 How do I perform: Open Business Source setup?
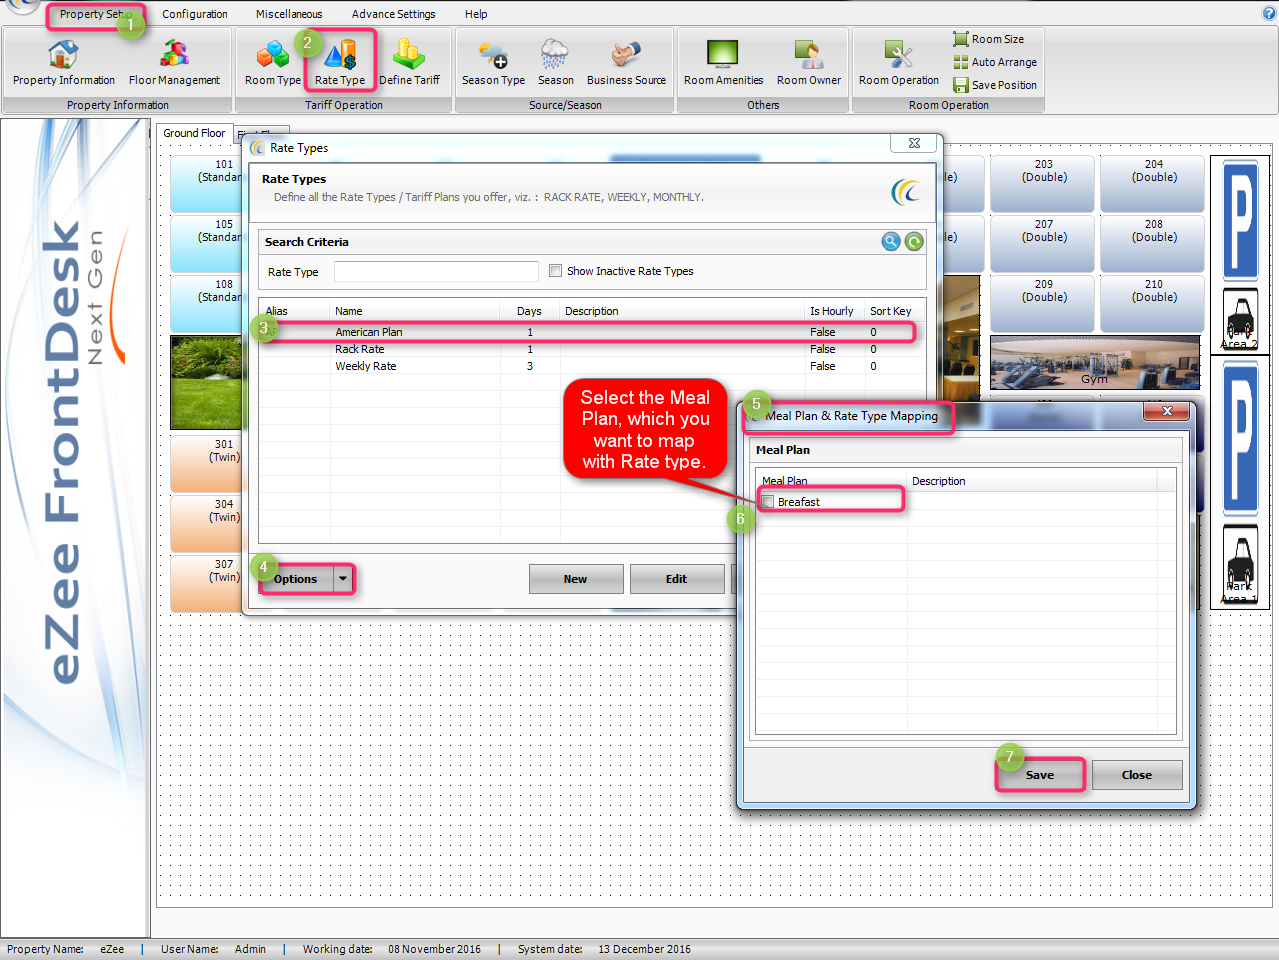point(626,63)
